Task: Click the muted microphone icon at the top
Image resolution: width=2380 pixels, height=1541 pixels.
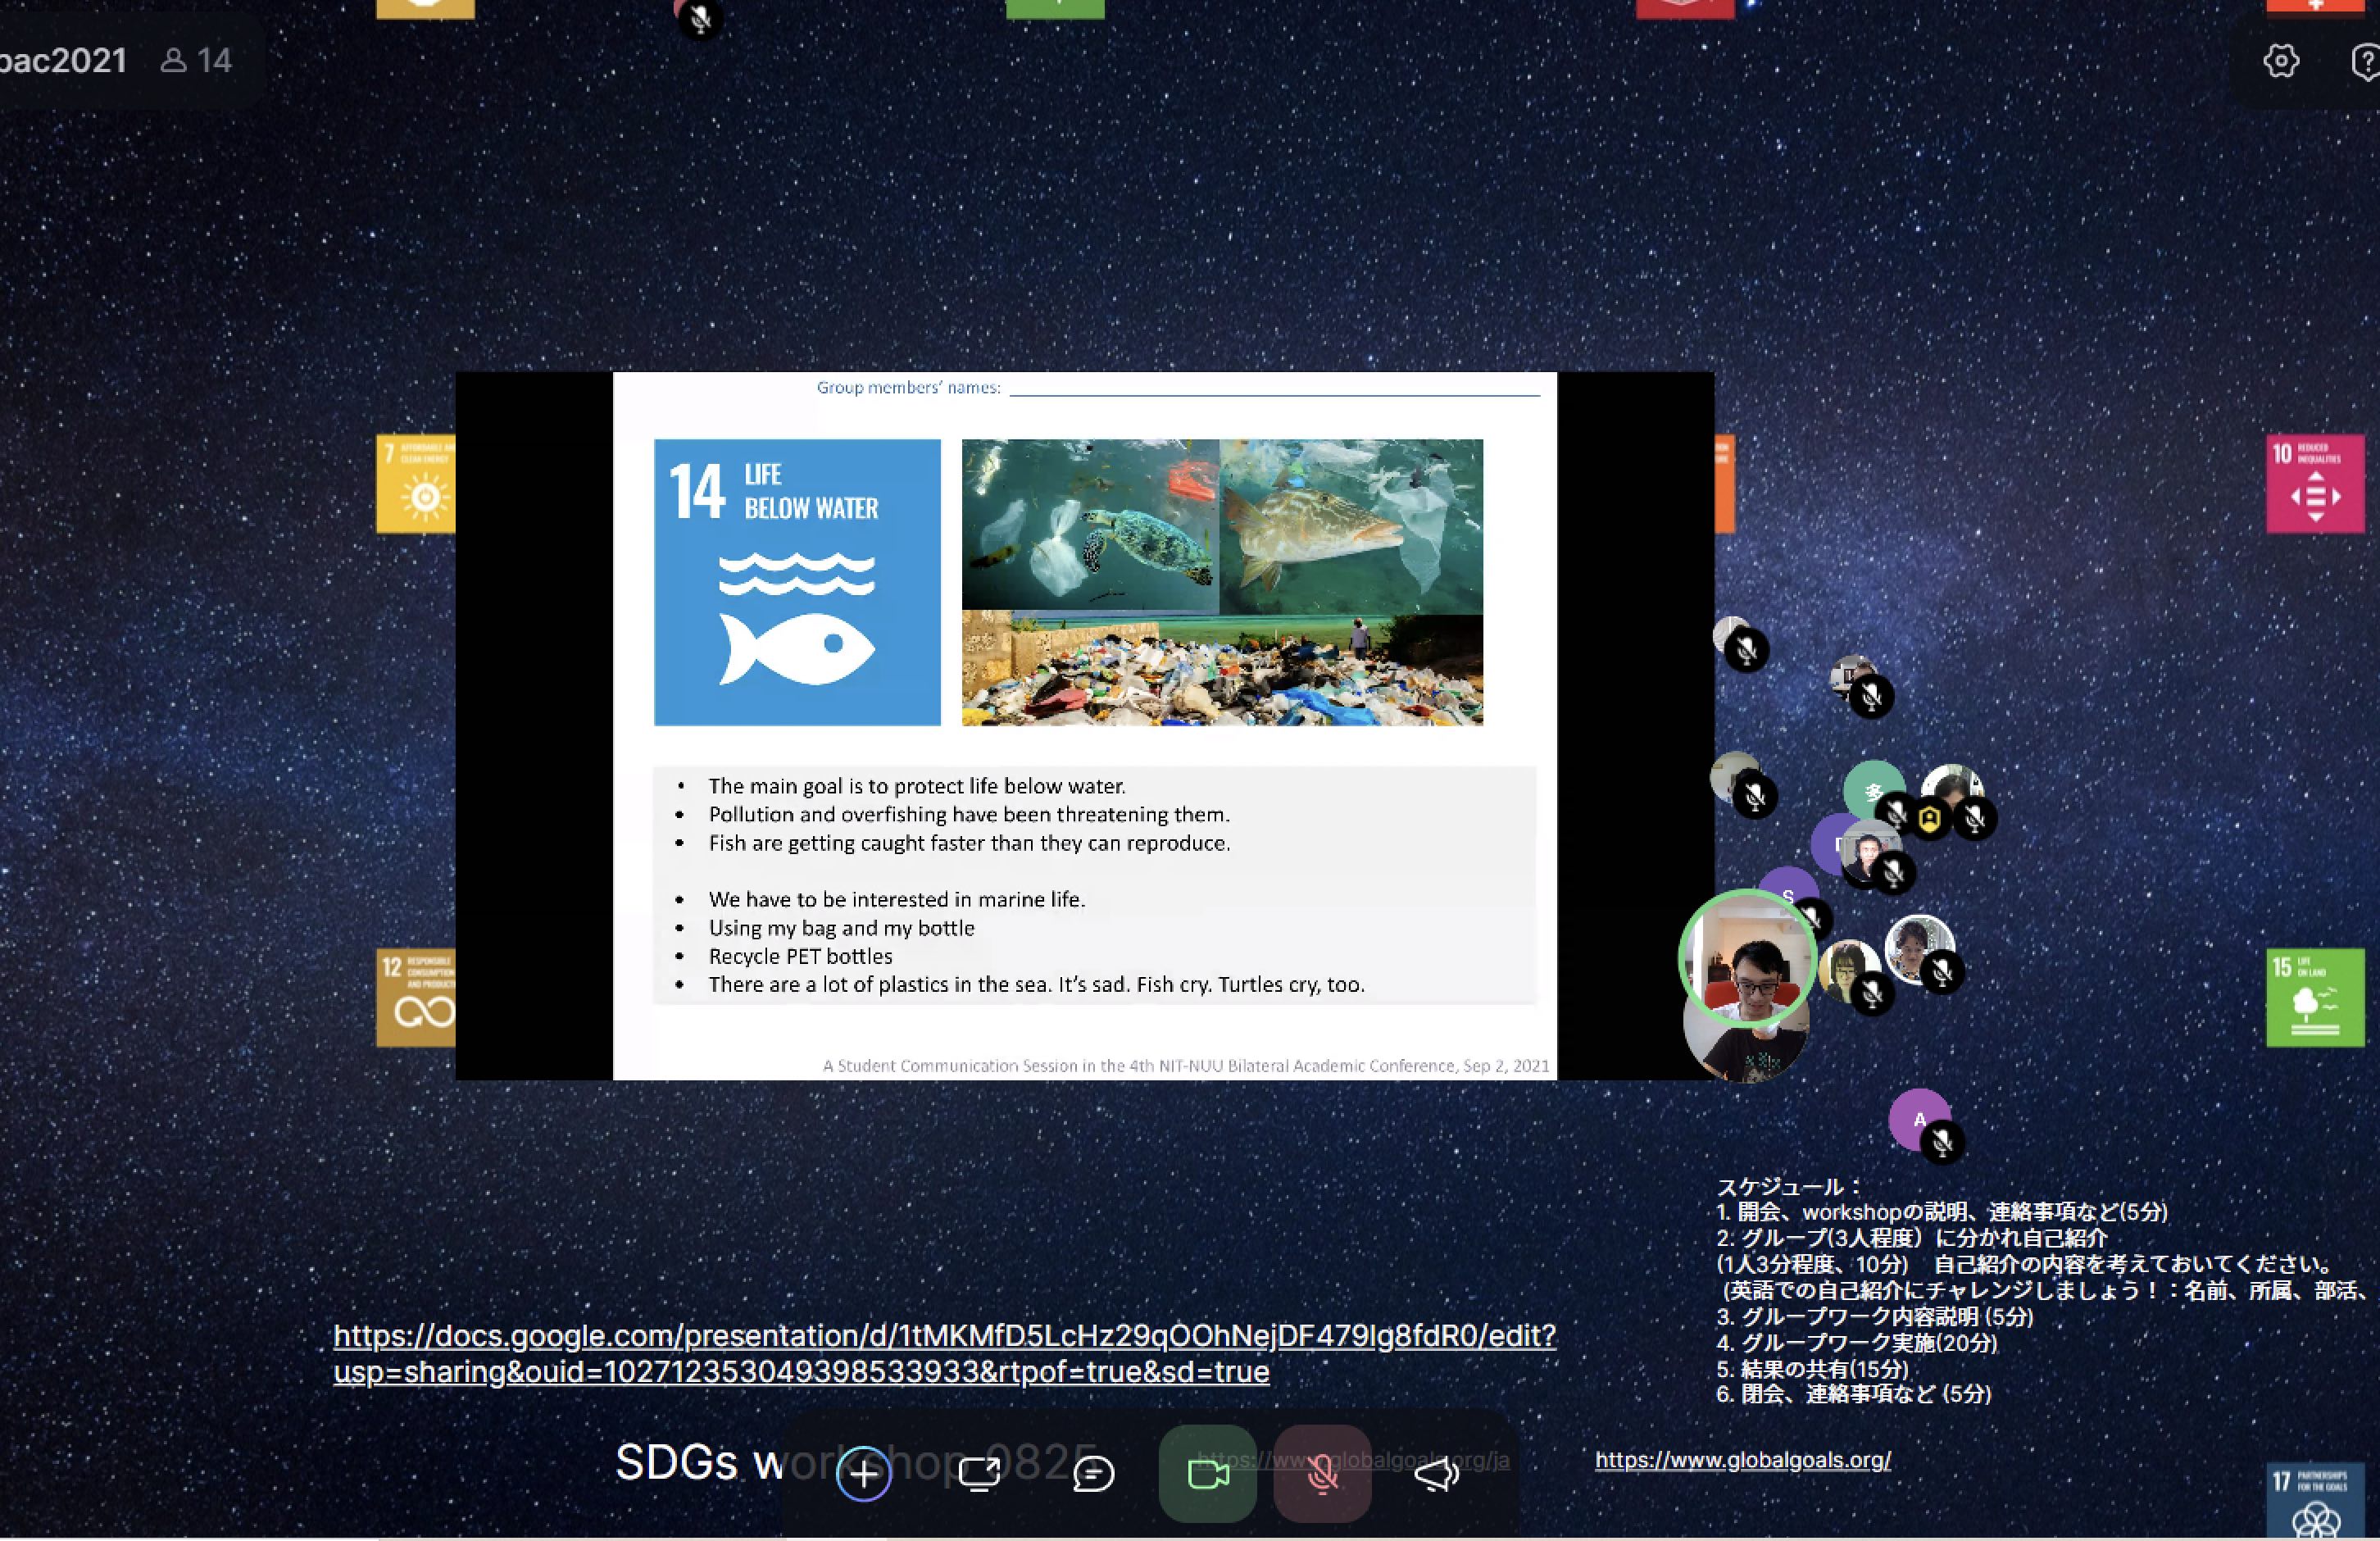Action: [700, 18]
